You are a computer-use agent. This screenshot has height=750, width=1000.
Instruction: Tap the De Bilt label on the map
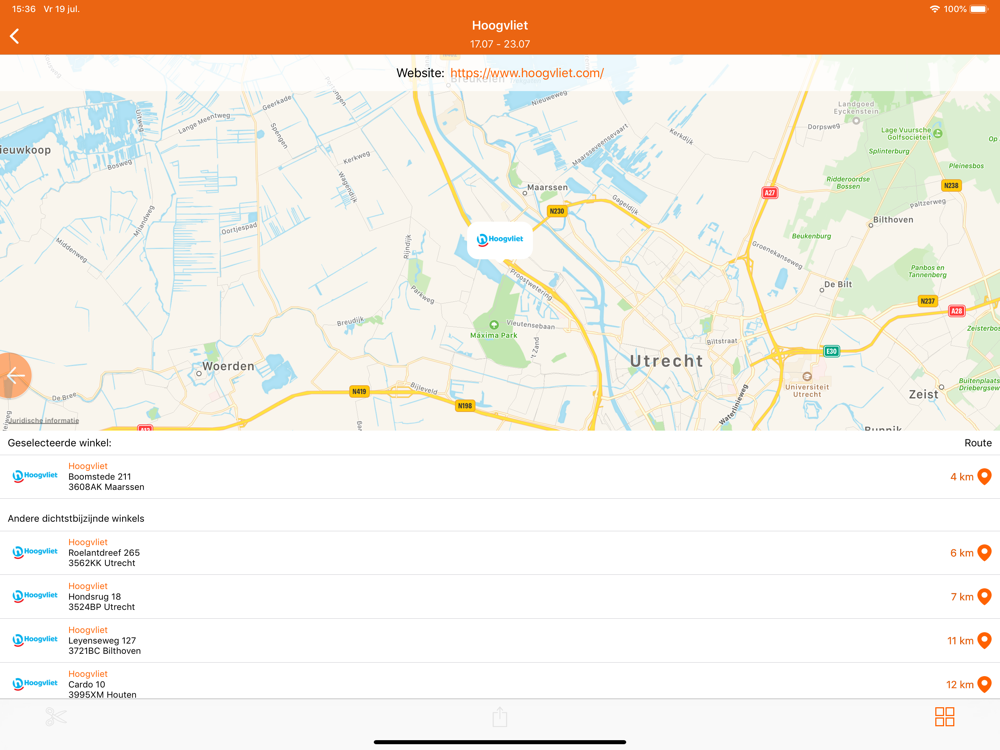[x=837, y=284]
